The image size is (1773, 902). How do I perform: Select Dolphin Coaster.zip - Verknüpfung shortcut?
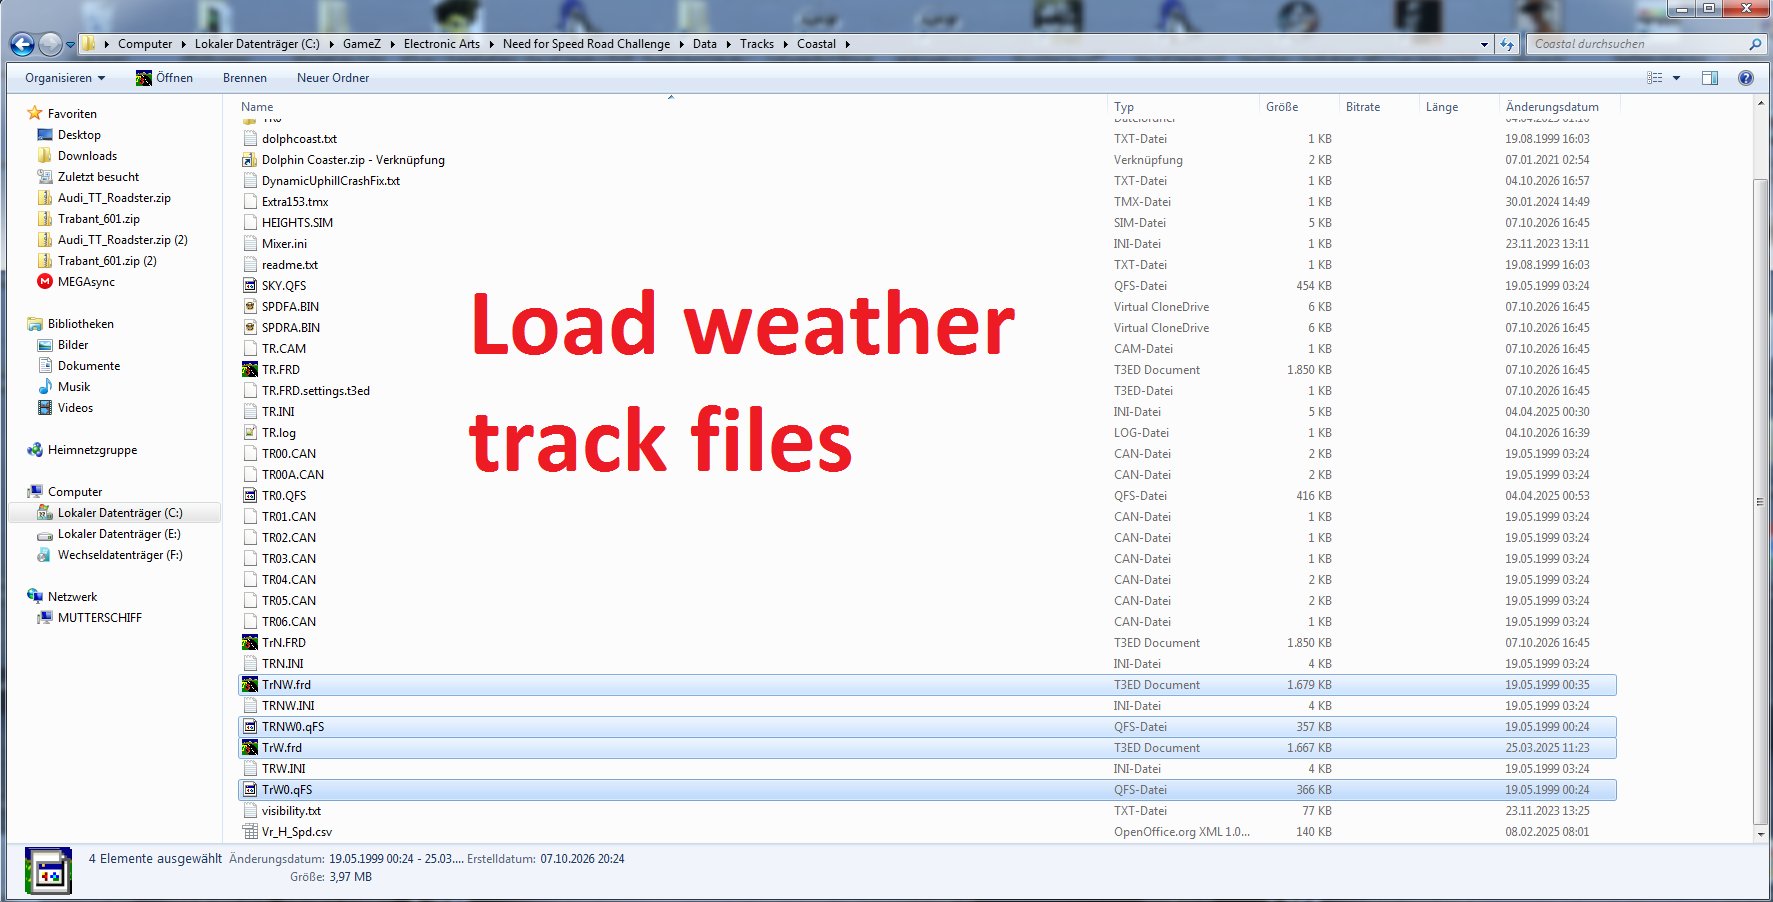[x=353, y=160]
